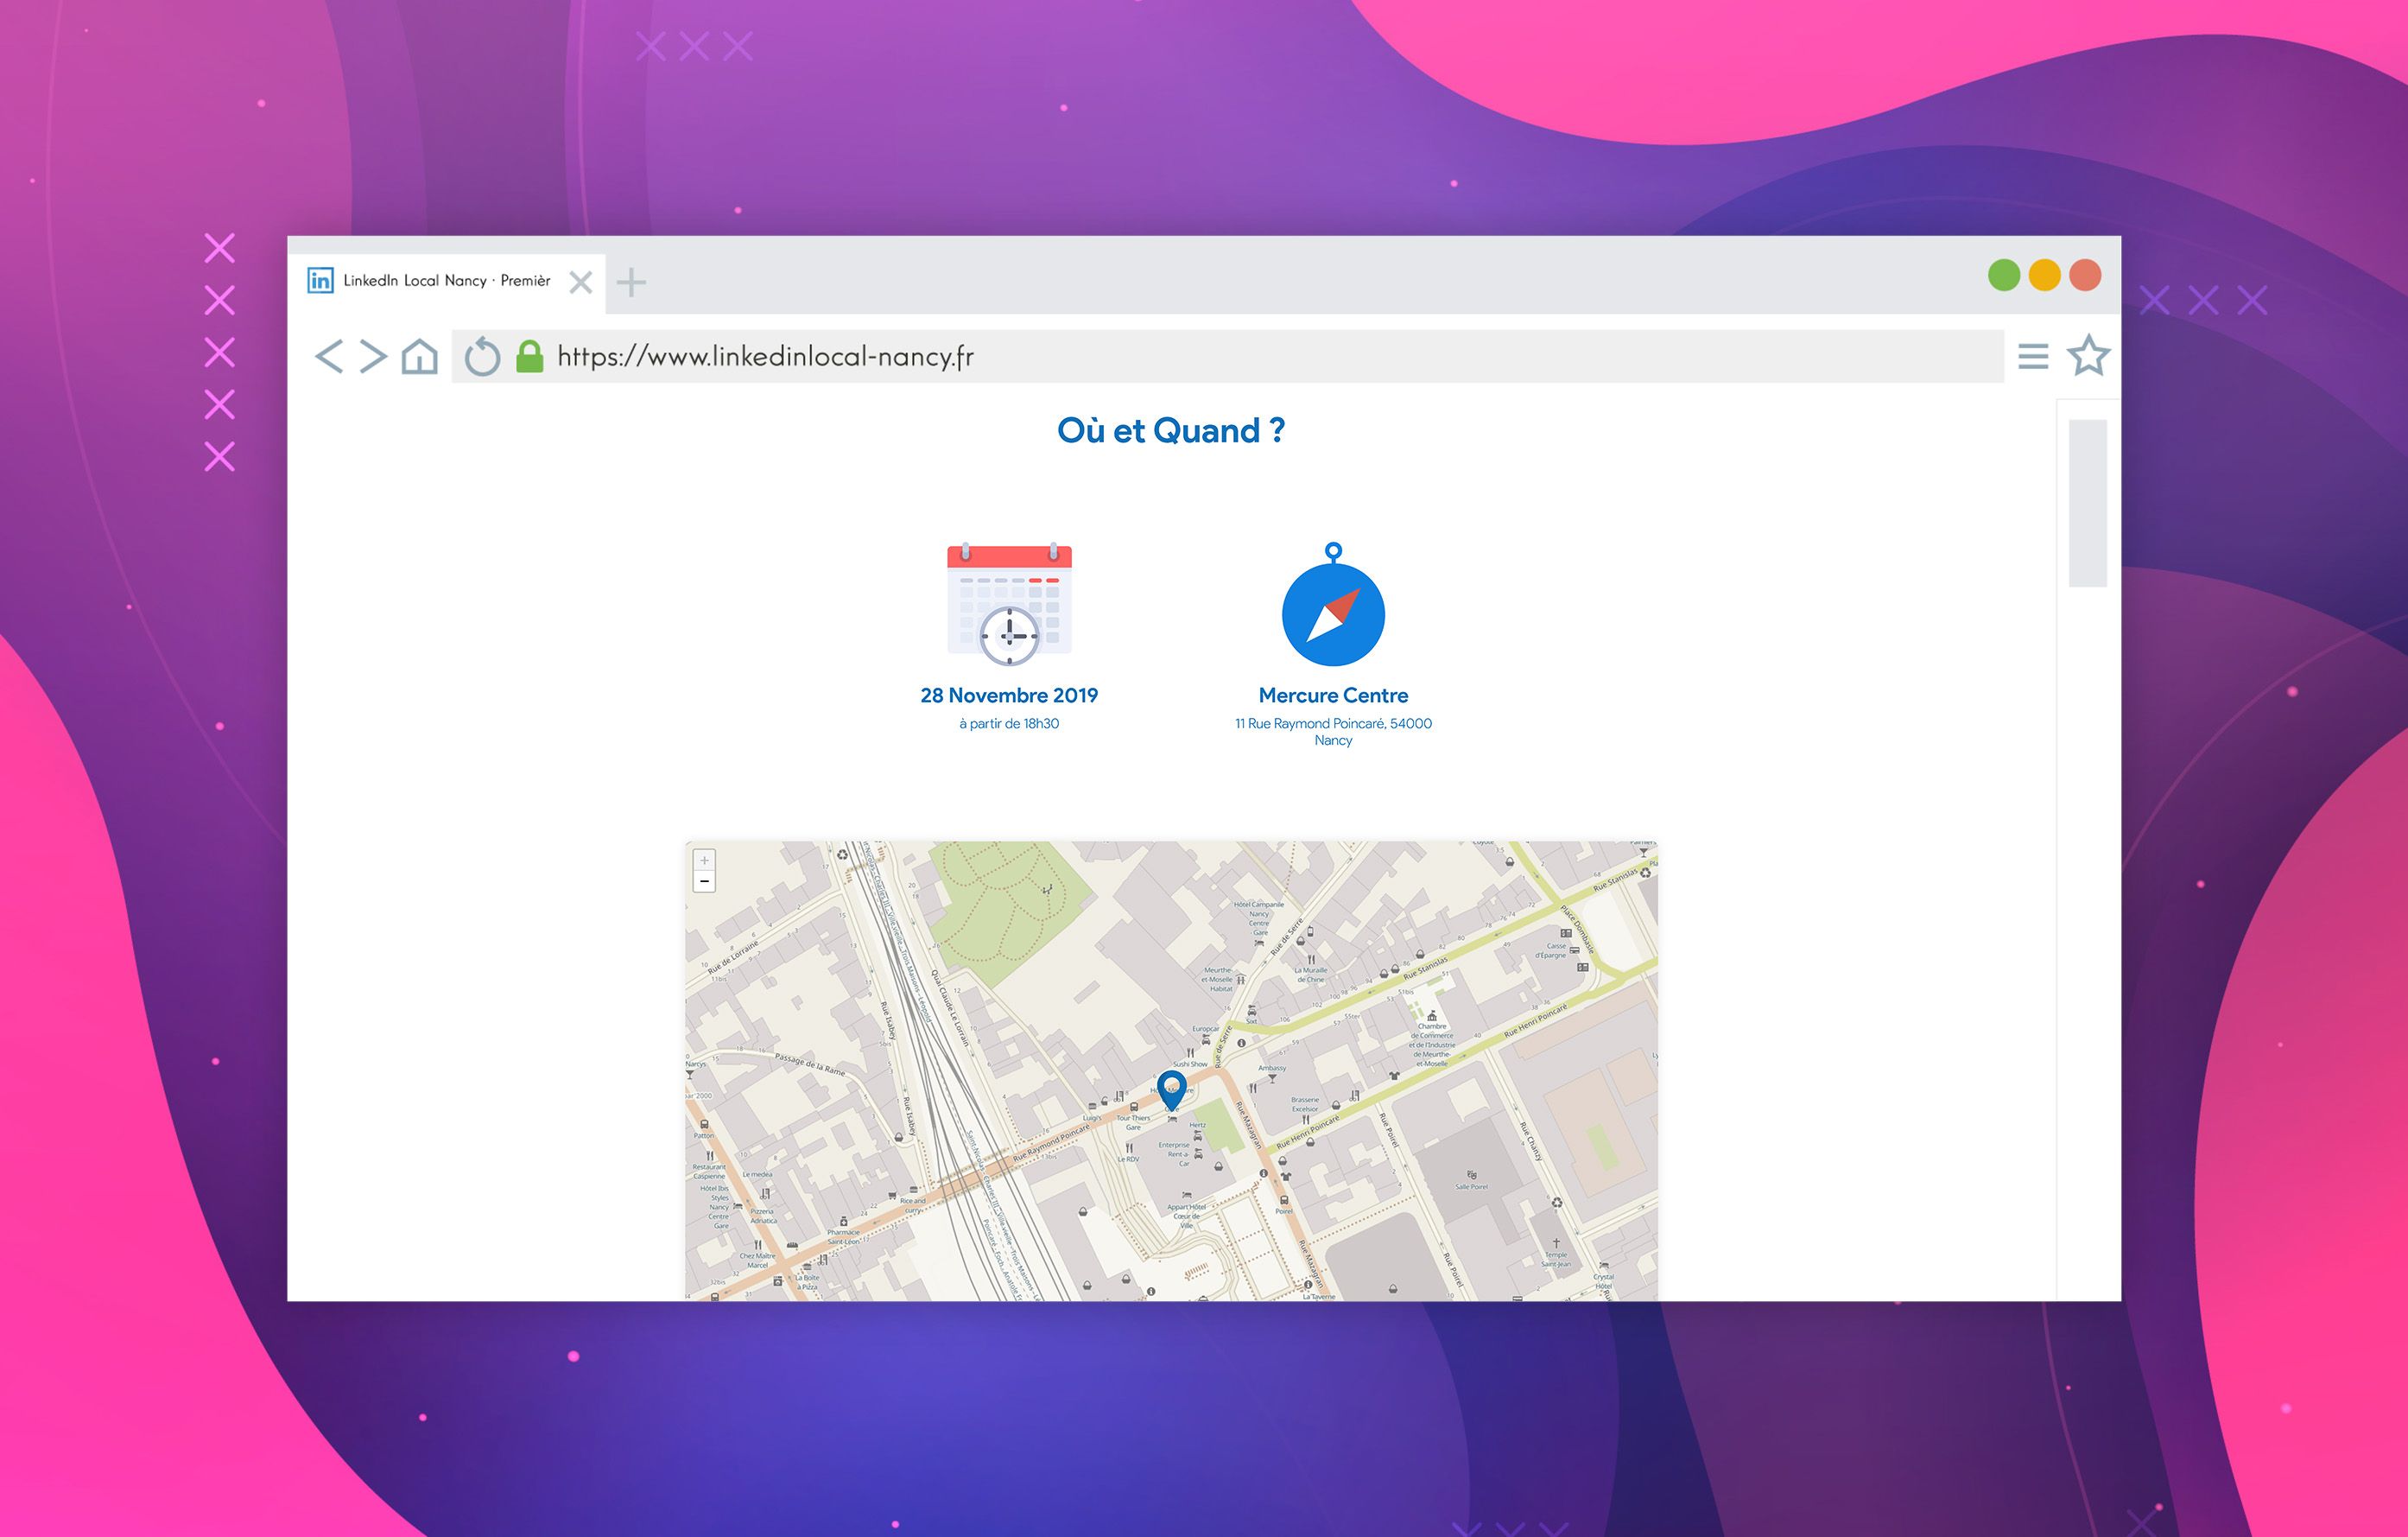Screen dimensions: 2408x1537
Task: Open the home page icon
Action: pyautogui.click(x=419, y=356)
